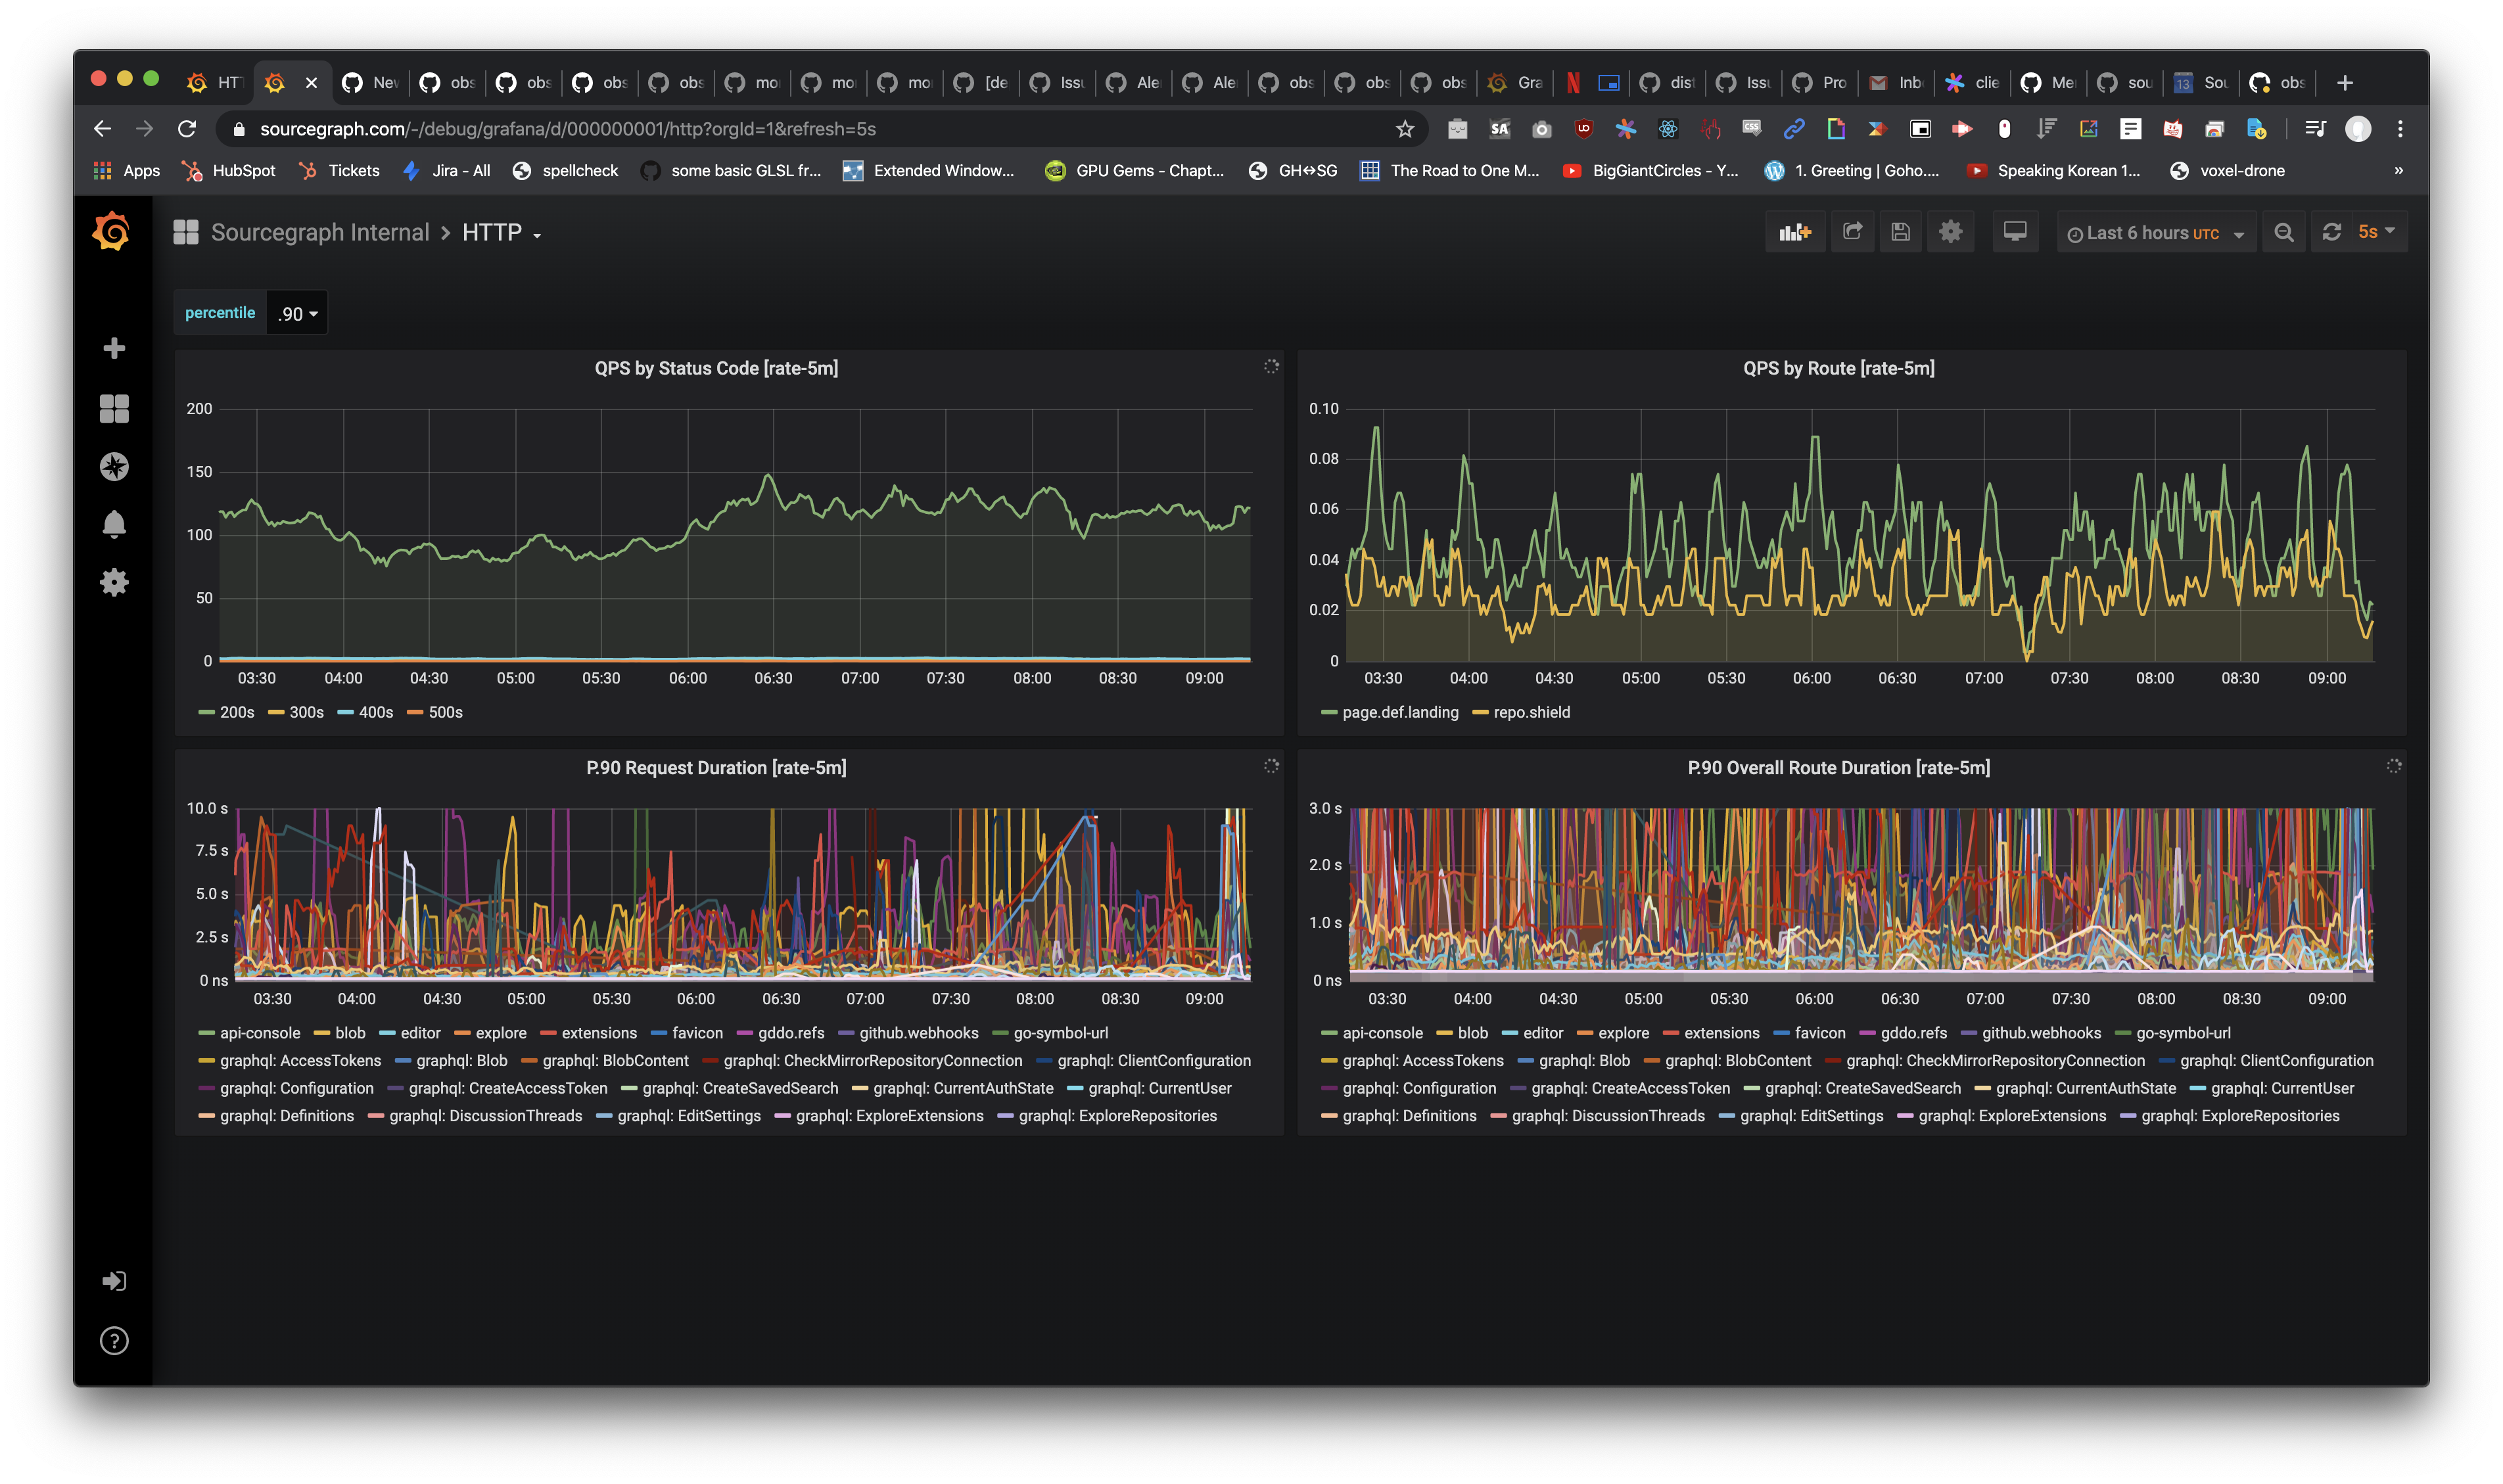Click the QPS by Status Code graph area
2503x1484 pixels.
(x=734, y=534)
